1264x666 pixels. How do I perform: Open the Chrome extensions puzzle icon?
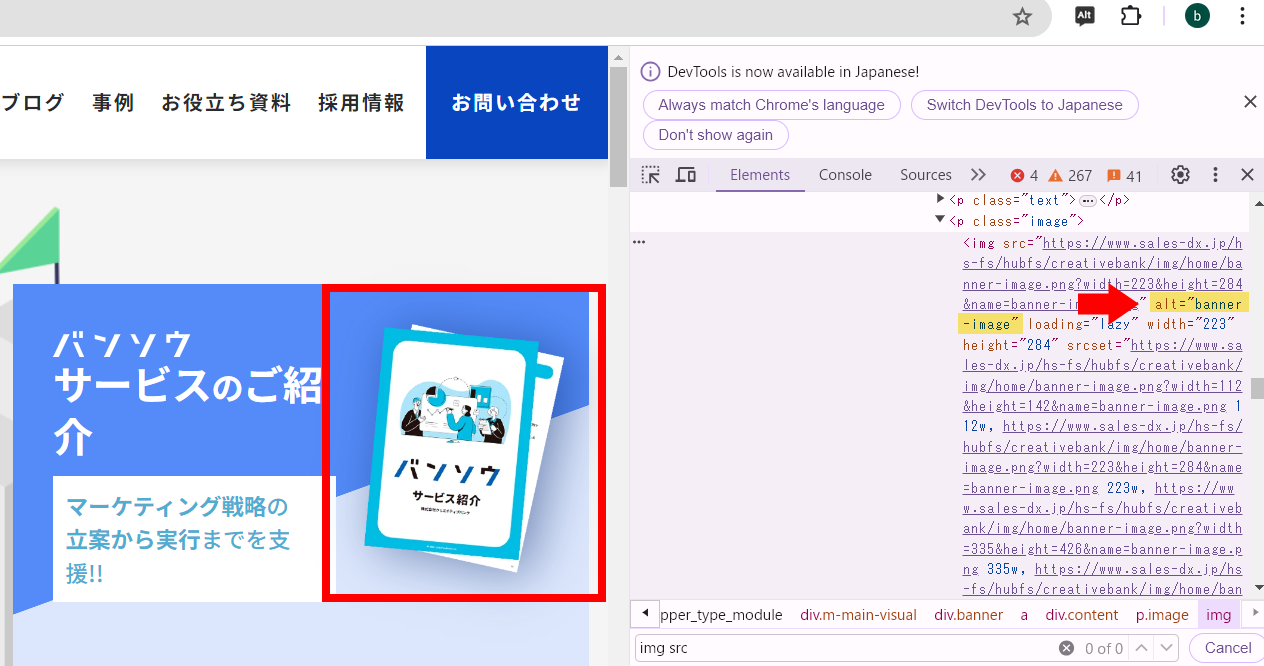[x=1130, y=16]
